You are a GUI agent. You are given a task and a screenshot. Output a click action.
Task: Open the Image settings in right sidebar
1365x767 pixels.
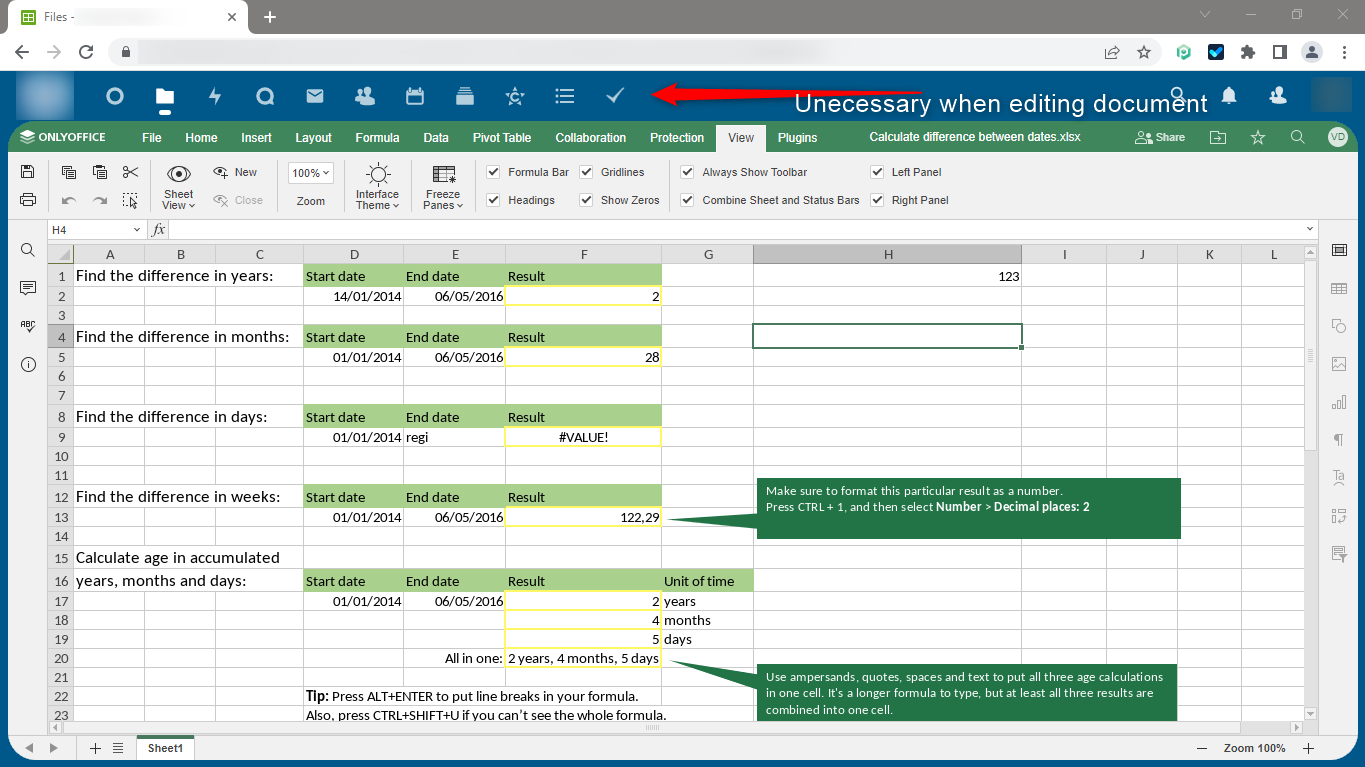(x=1339, y=364)
